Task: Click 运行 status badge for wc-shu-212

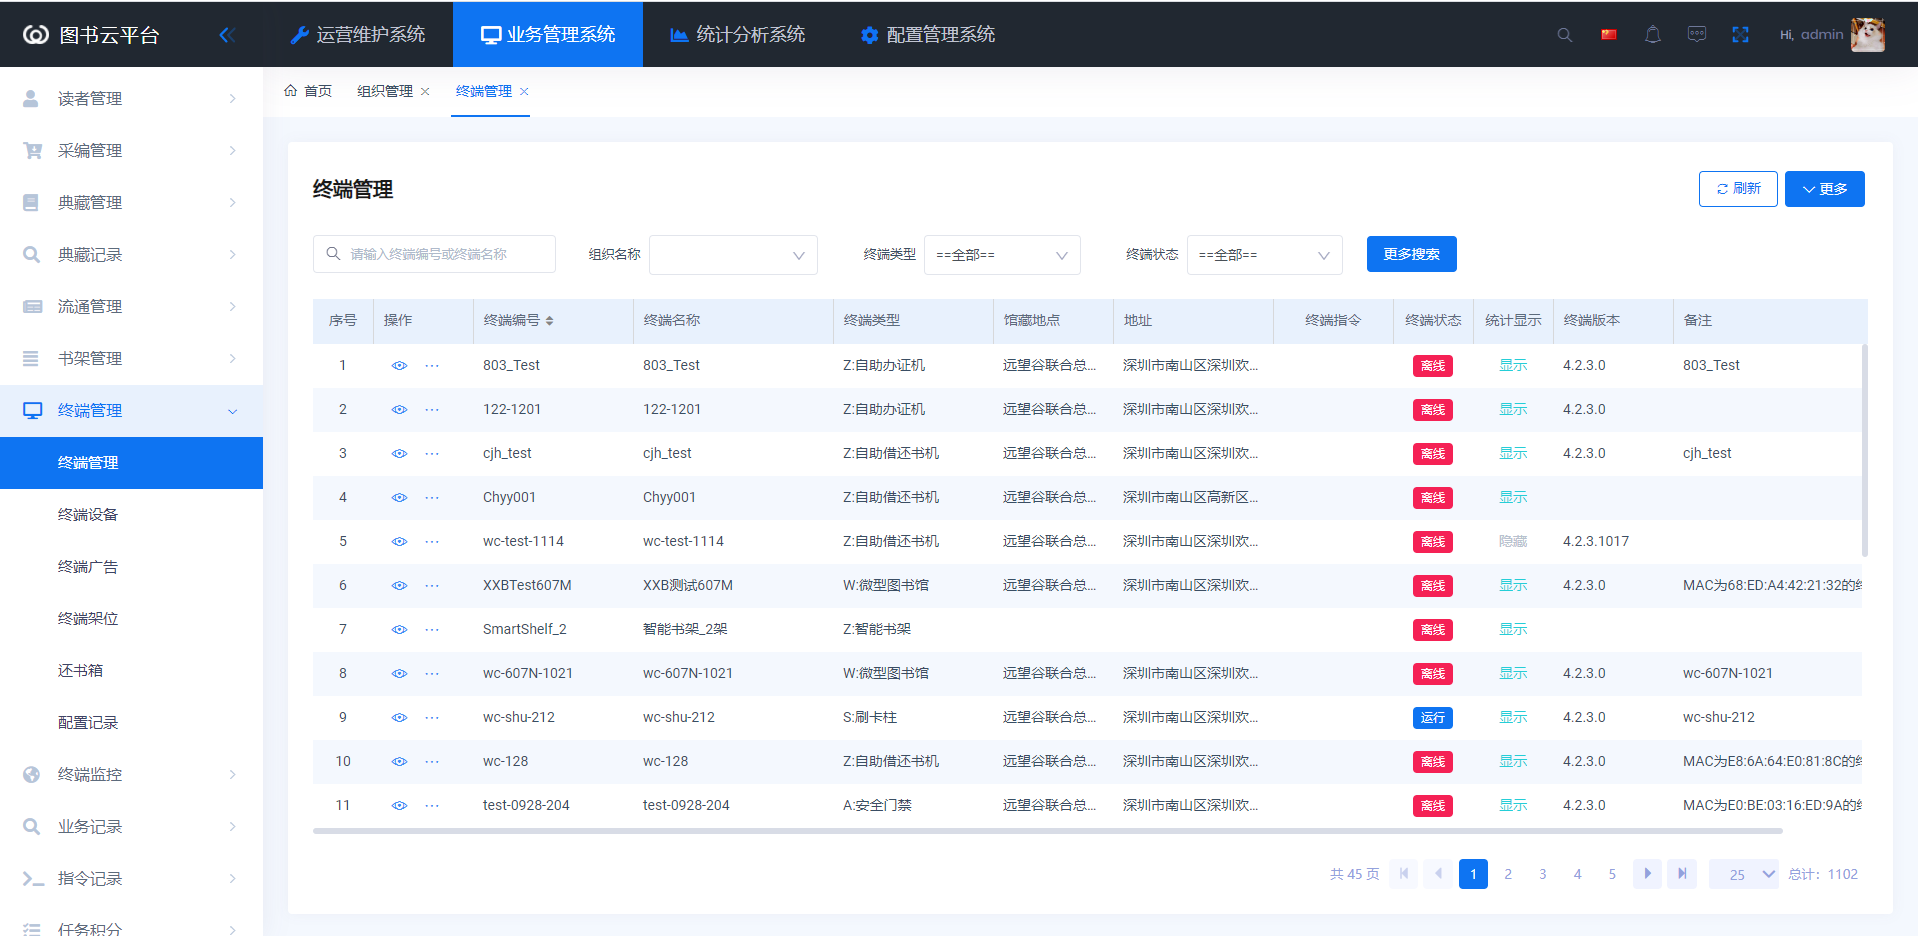Action: point(1433,718)
